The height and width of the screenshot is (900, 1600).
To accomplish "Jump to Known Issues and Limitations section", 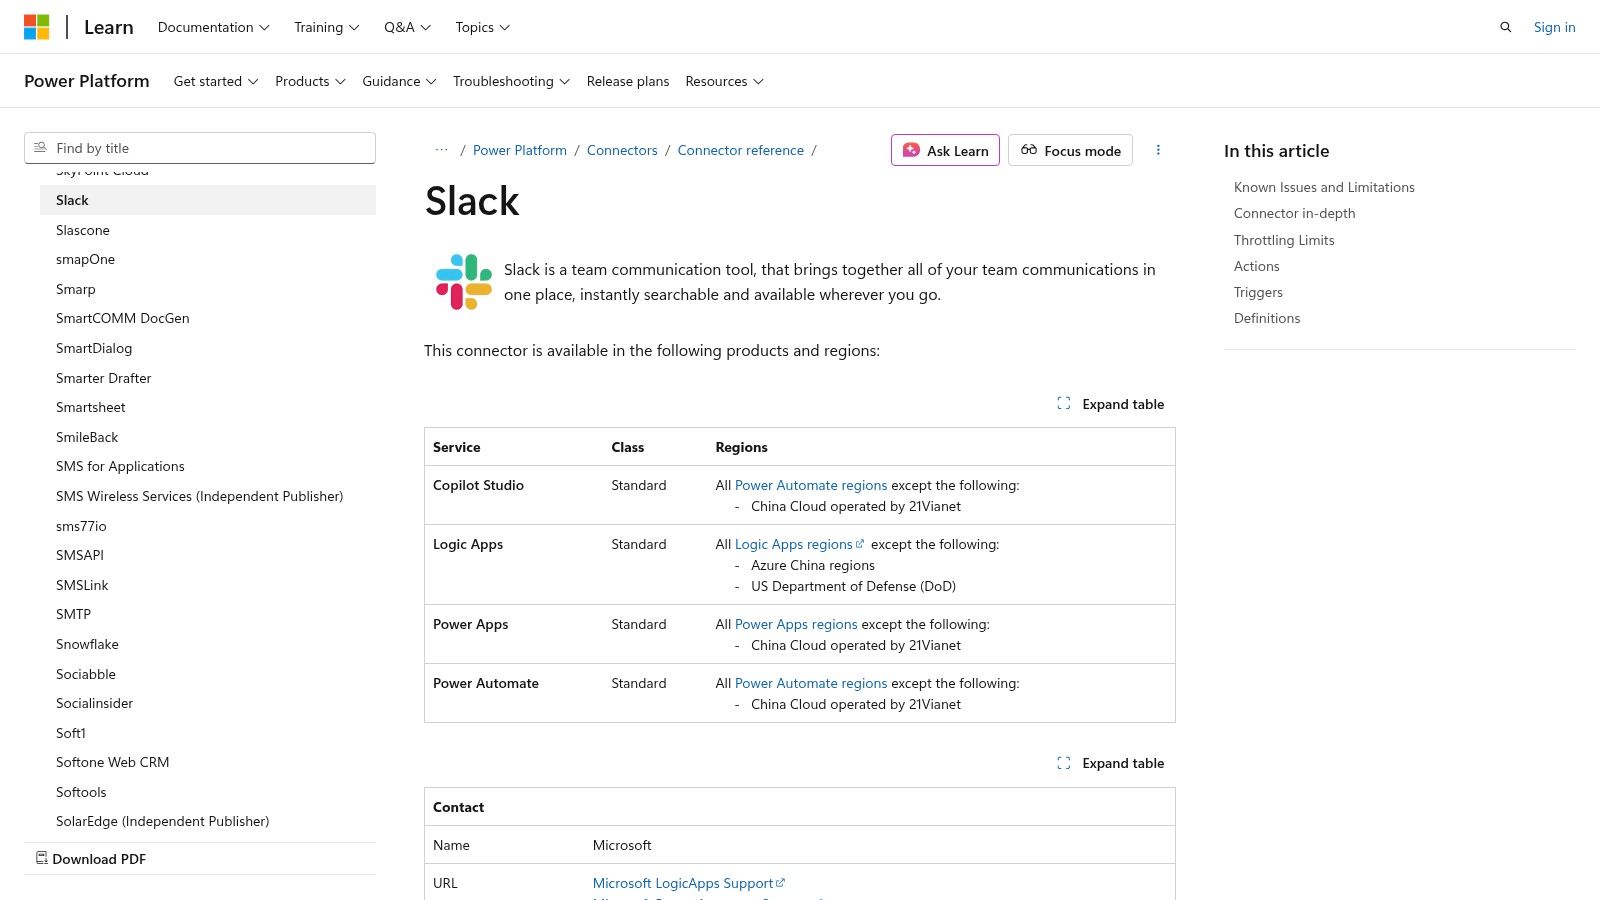I will pos(1324,187).
